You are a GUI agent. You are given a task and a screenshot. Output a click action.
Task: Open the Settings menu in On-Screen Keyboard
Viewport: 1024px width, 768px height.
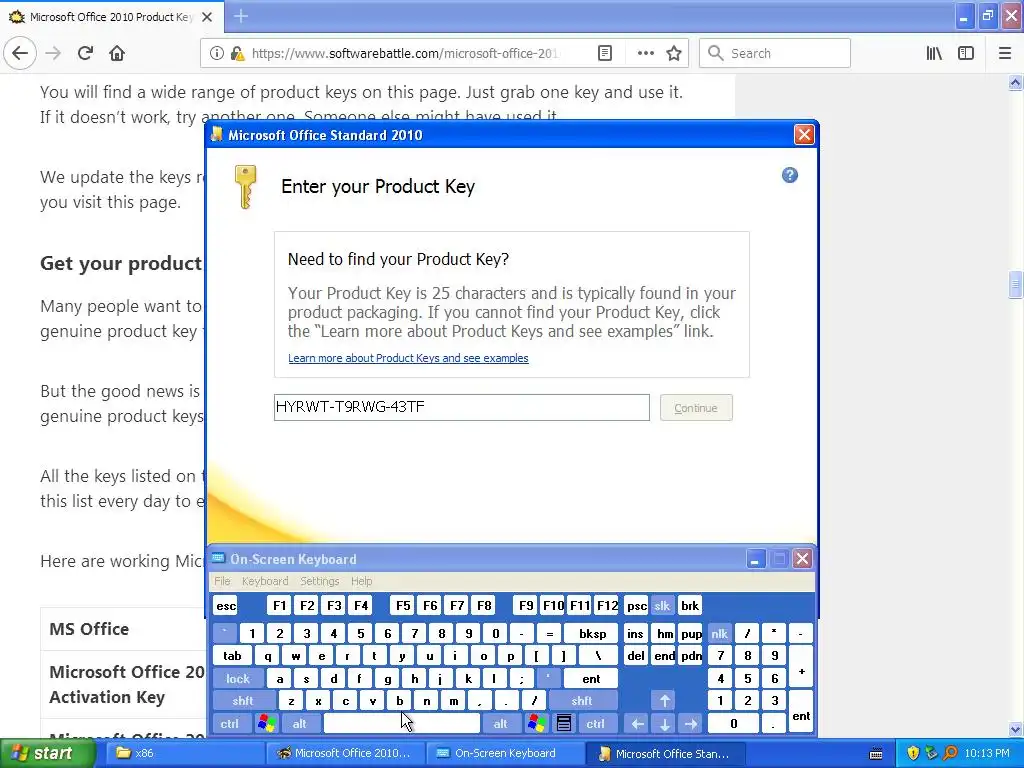pos(319,581)
